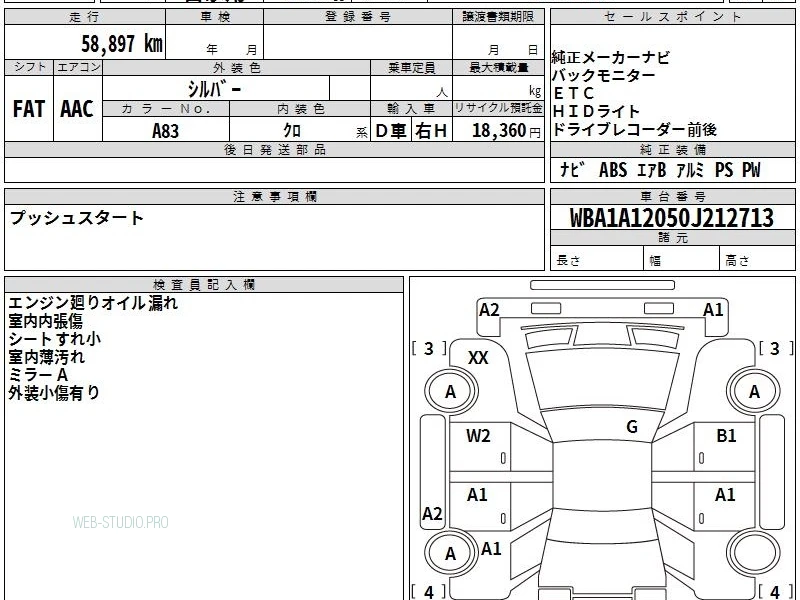
Task: Click the 後日発送部品 header
Action: (x=274, y=149)
